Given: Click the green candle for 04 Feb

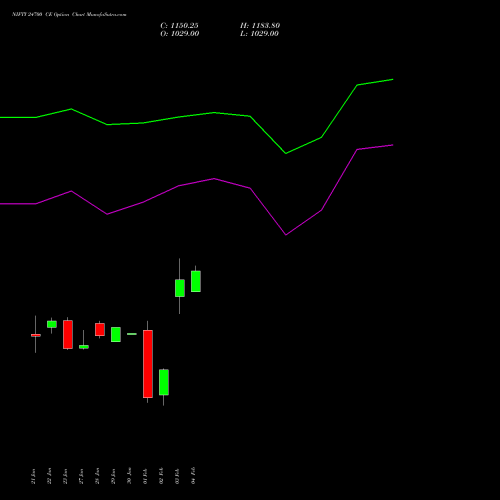Looking at the screenshot, I should pos(196,281).
